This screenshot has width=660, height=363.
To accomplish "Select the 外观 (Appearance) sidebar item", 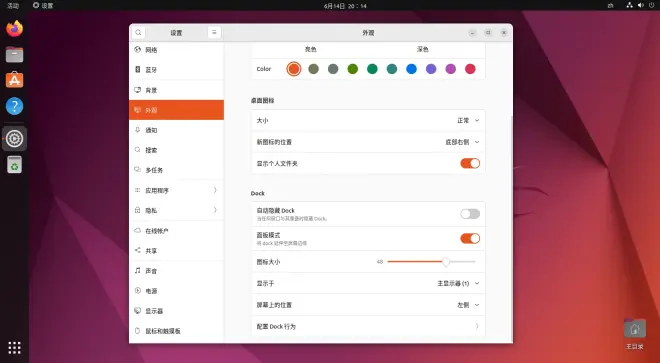I will (176, 110).
